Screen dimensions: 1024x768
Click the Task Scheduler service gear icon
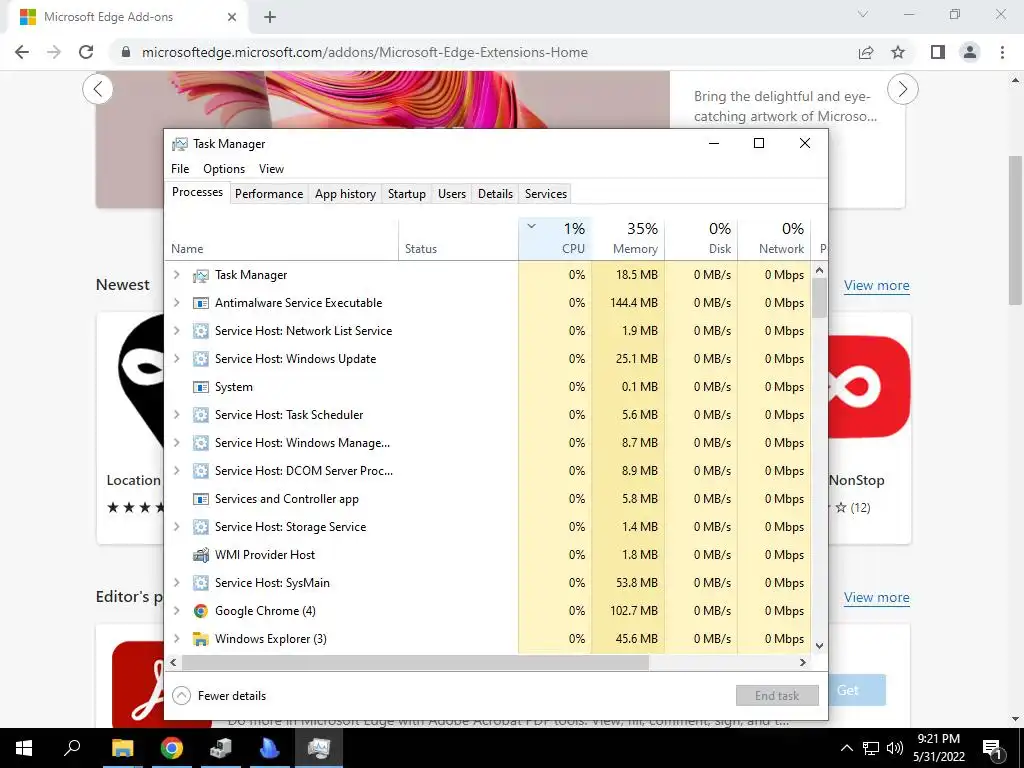pyautogui.click(x=200, y=415)
